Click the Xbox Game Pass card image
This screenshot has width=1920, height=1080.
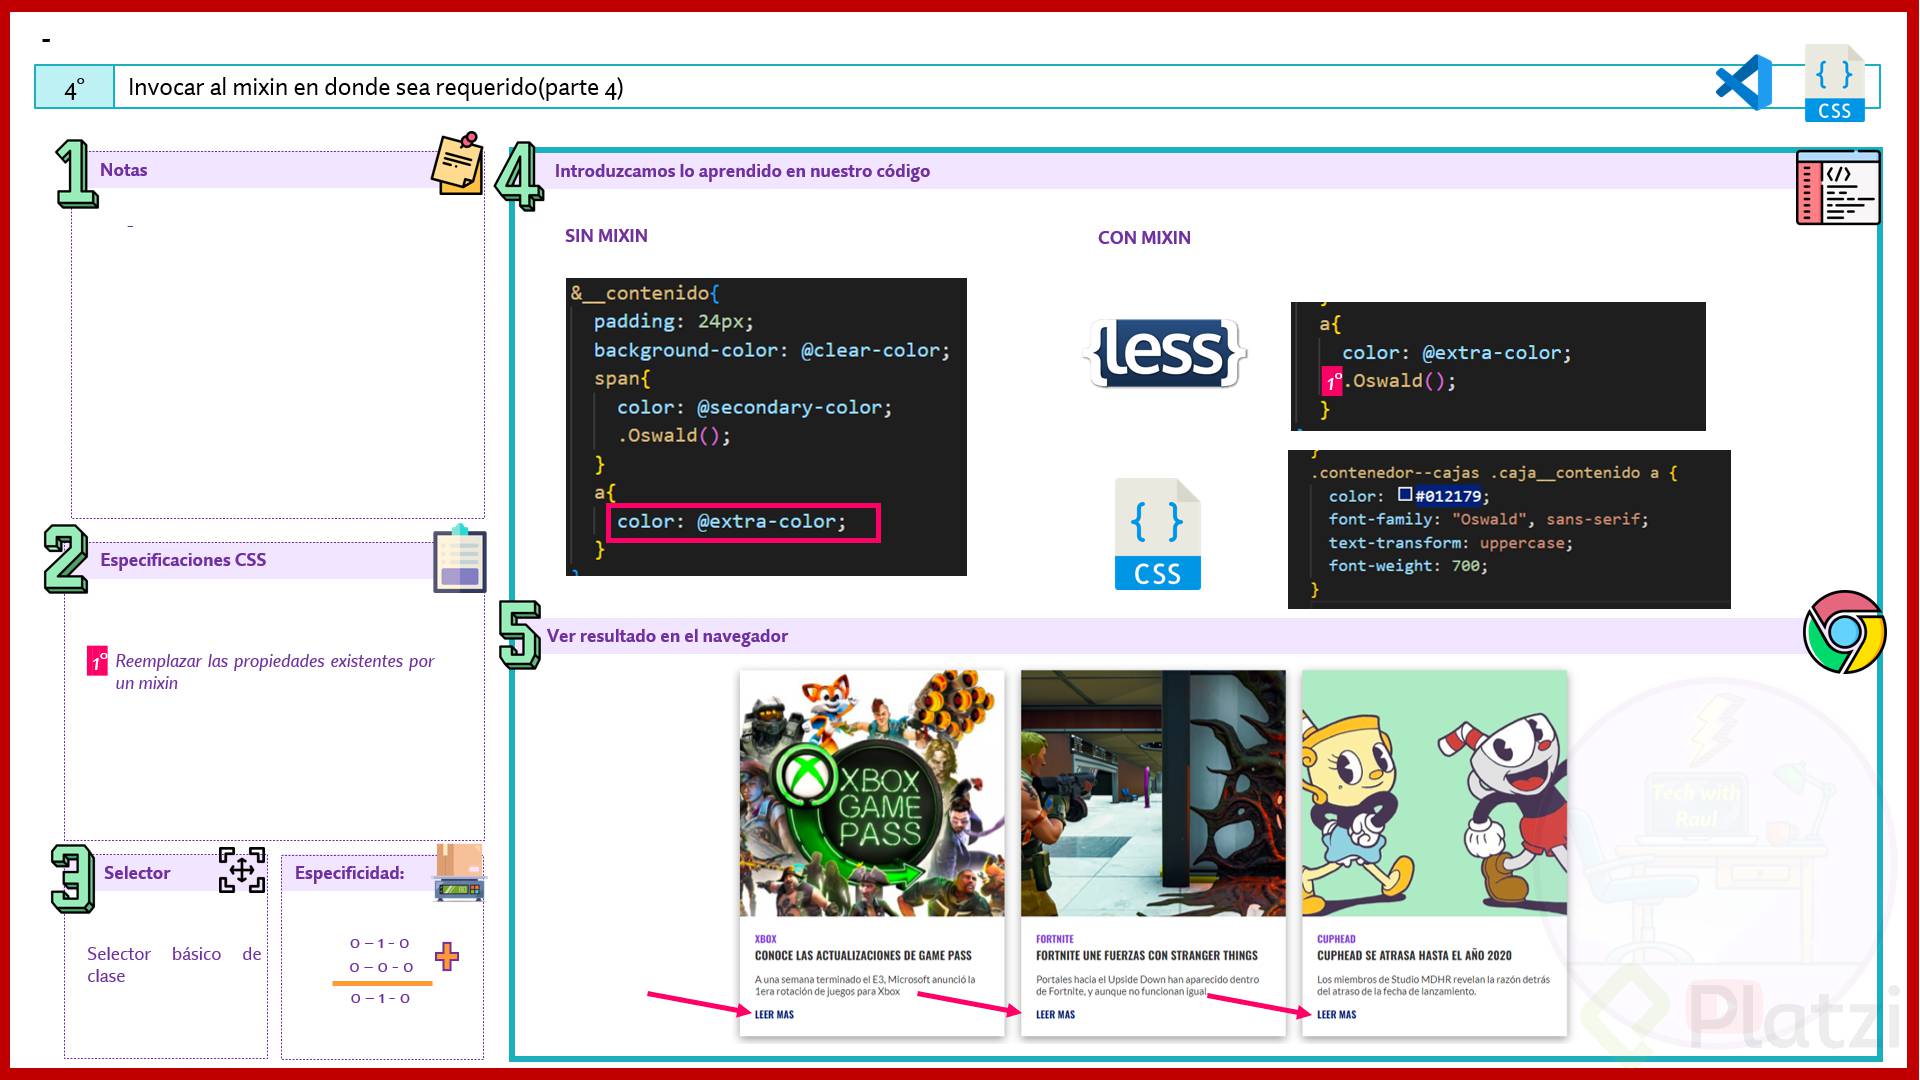872,793
